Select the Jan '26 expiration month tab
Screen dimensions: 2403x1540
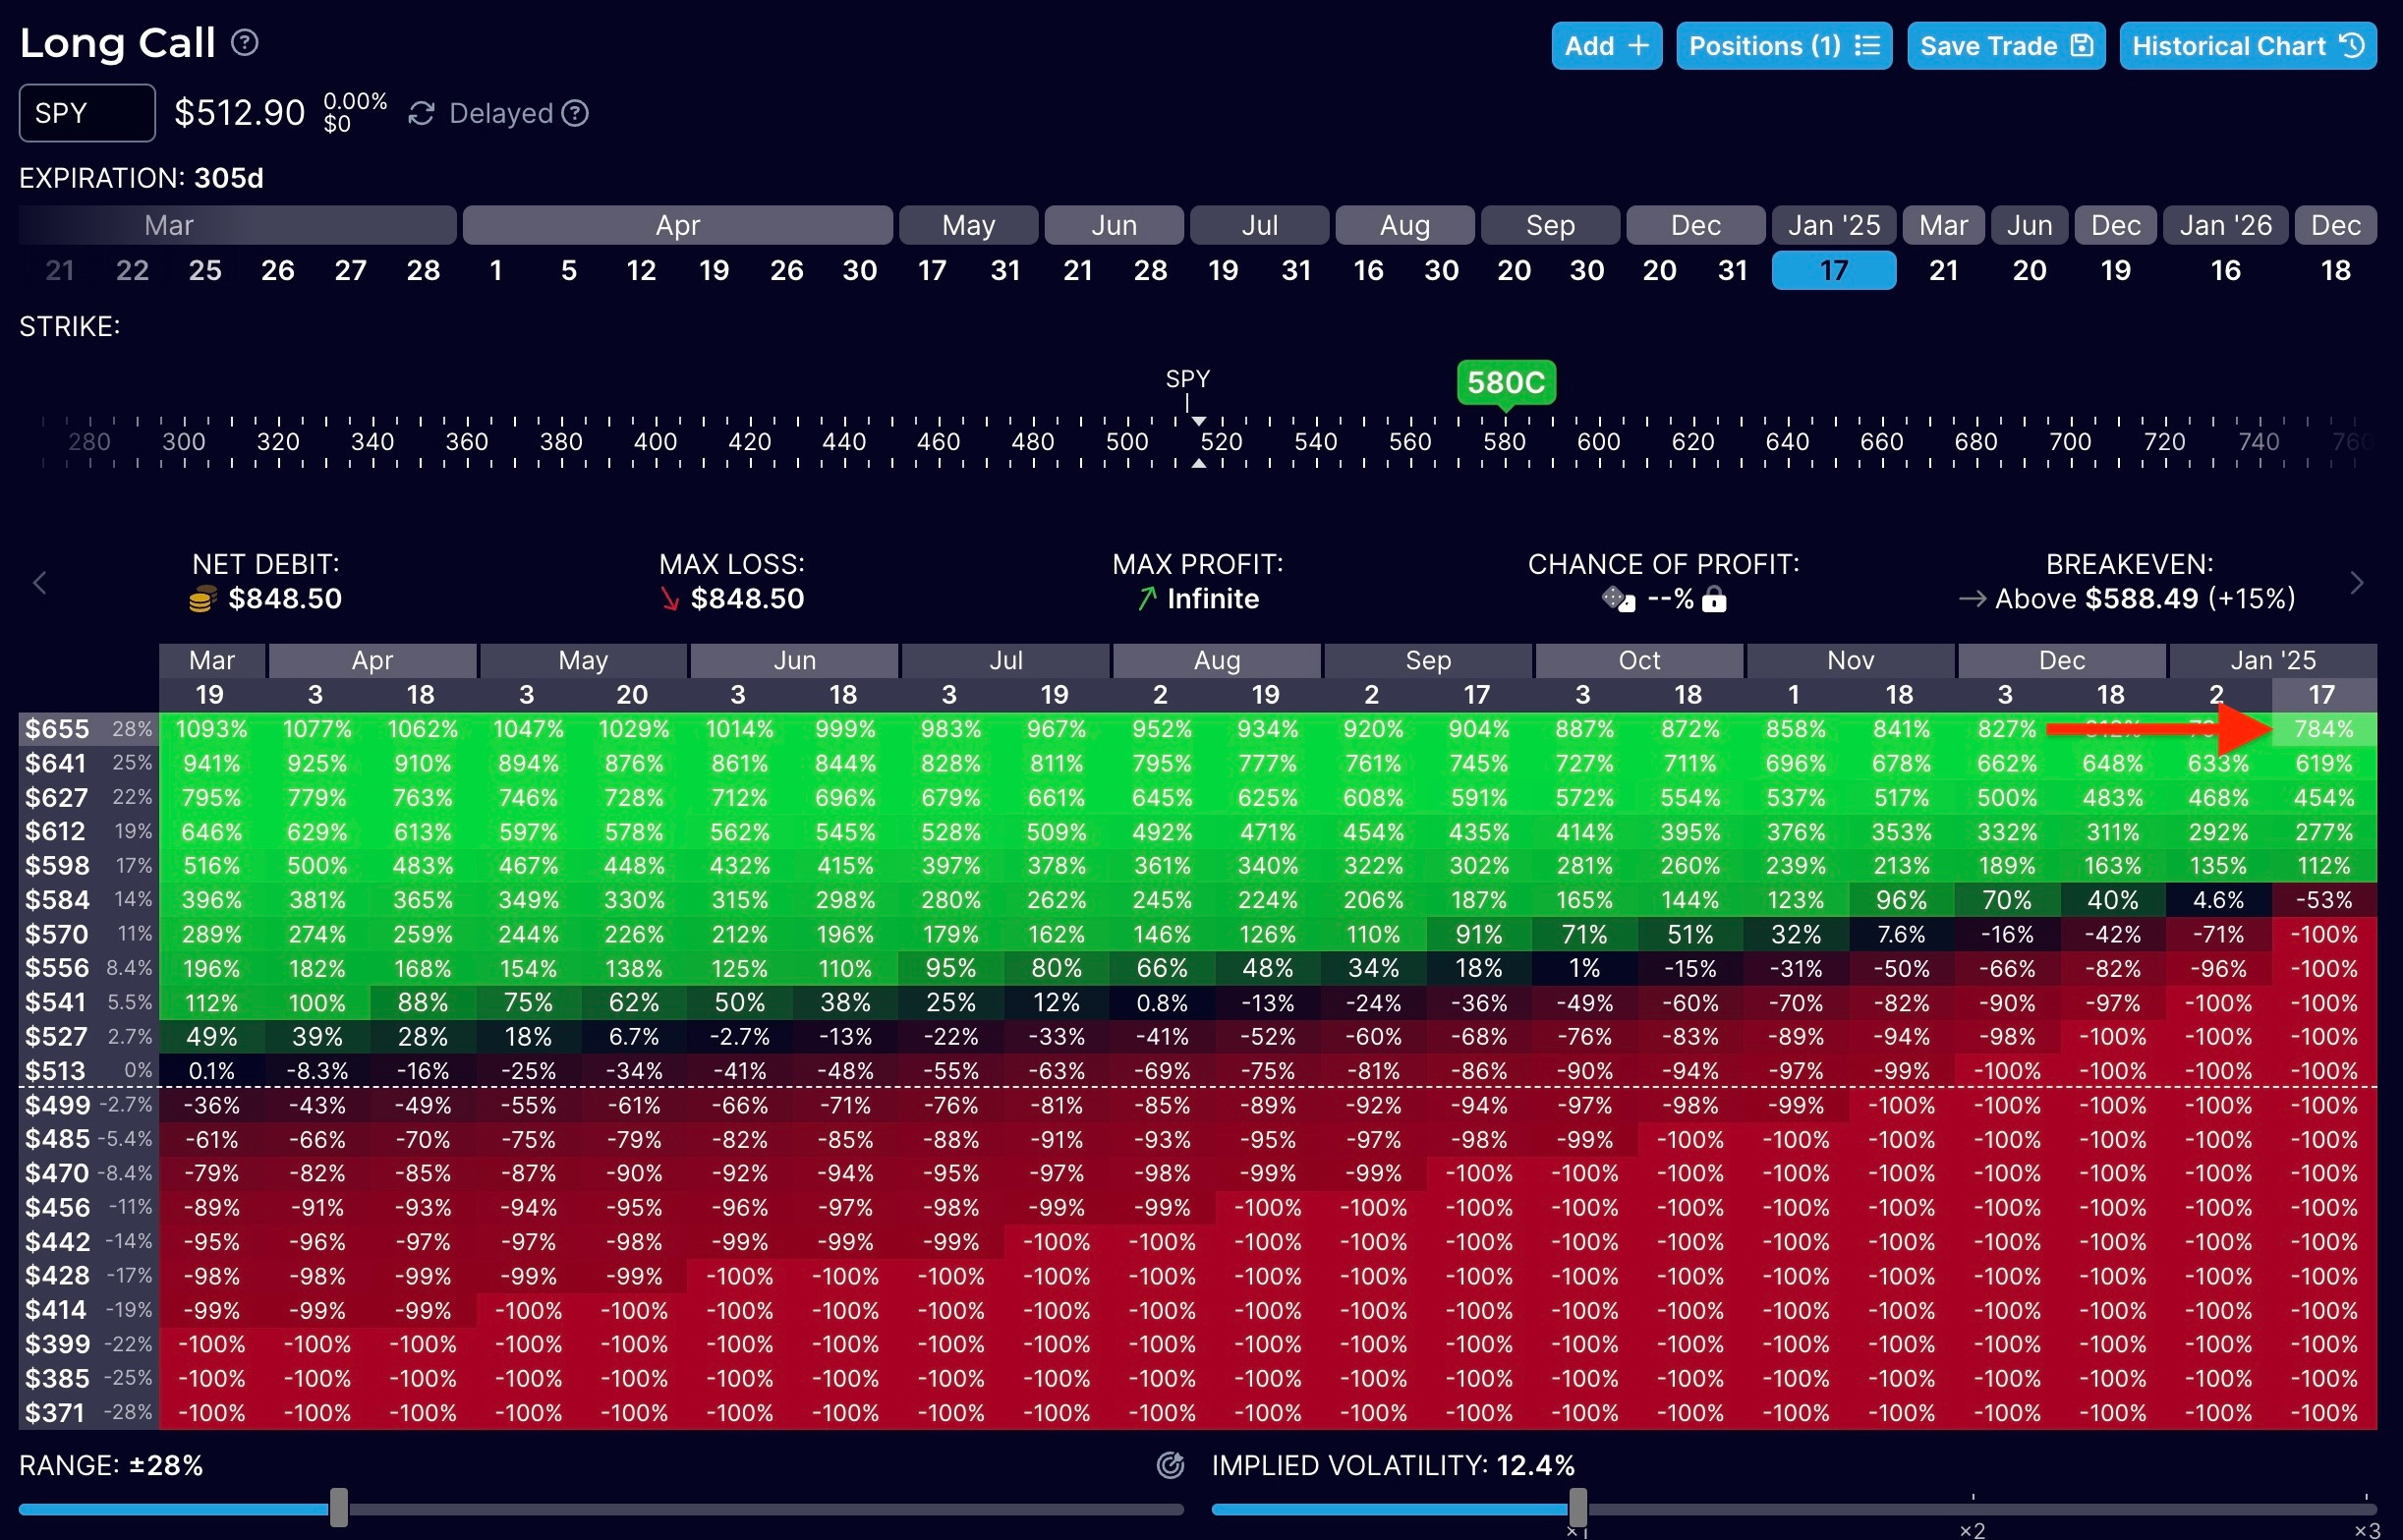point(2225,225)
